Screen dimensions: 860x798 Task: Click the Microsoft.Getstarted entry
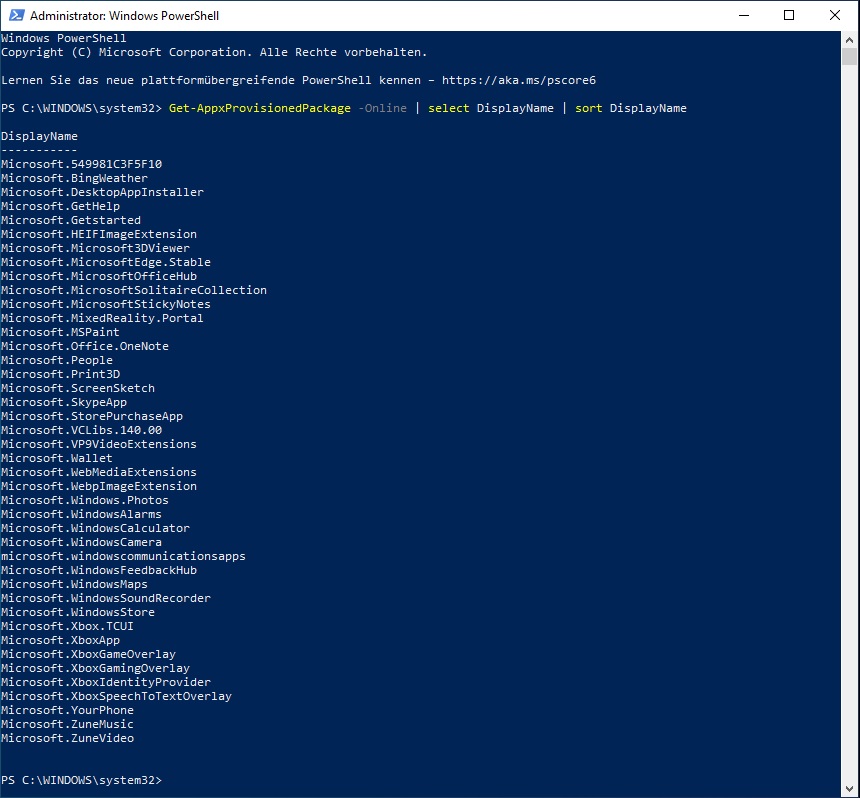(x=71, y=220)
